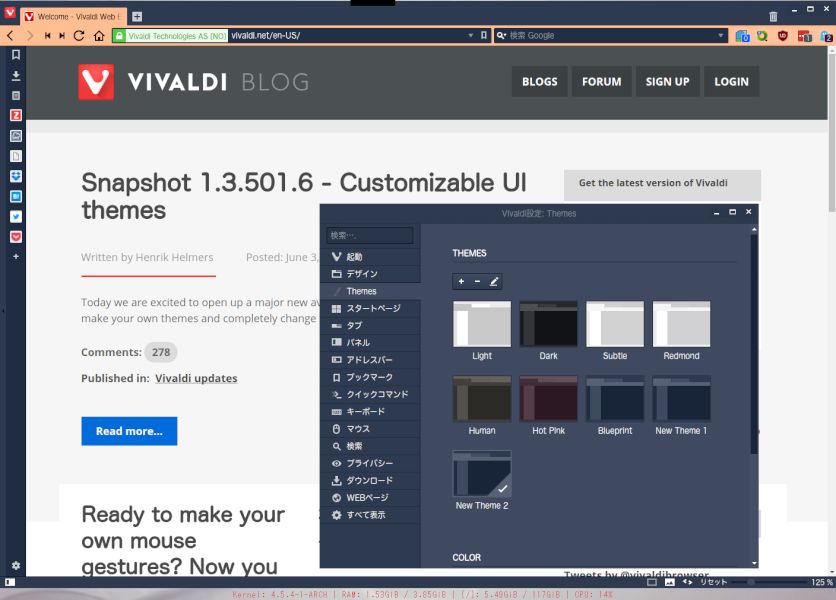The height and width of the screenshot is (600, 836).
Task: Go forward to next page
Action: coord(30,36)
